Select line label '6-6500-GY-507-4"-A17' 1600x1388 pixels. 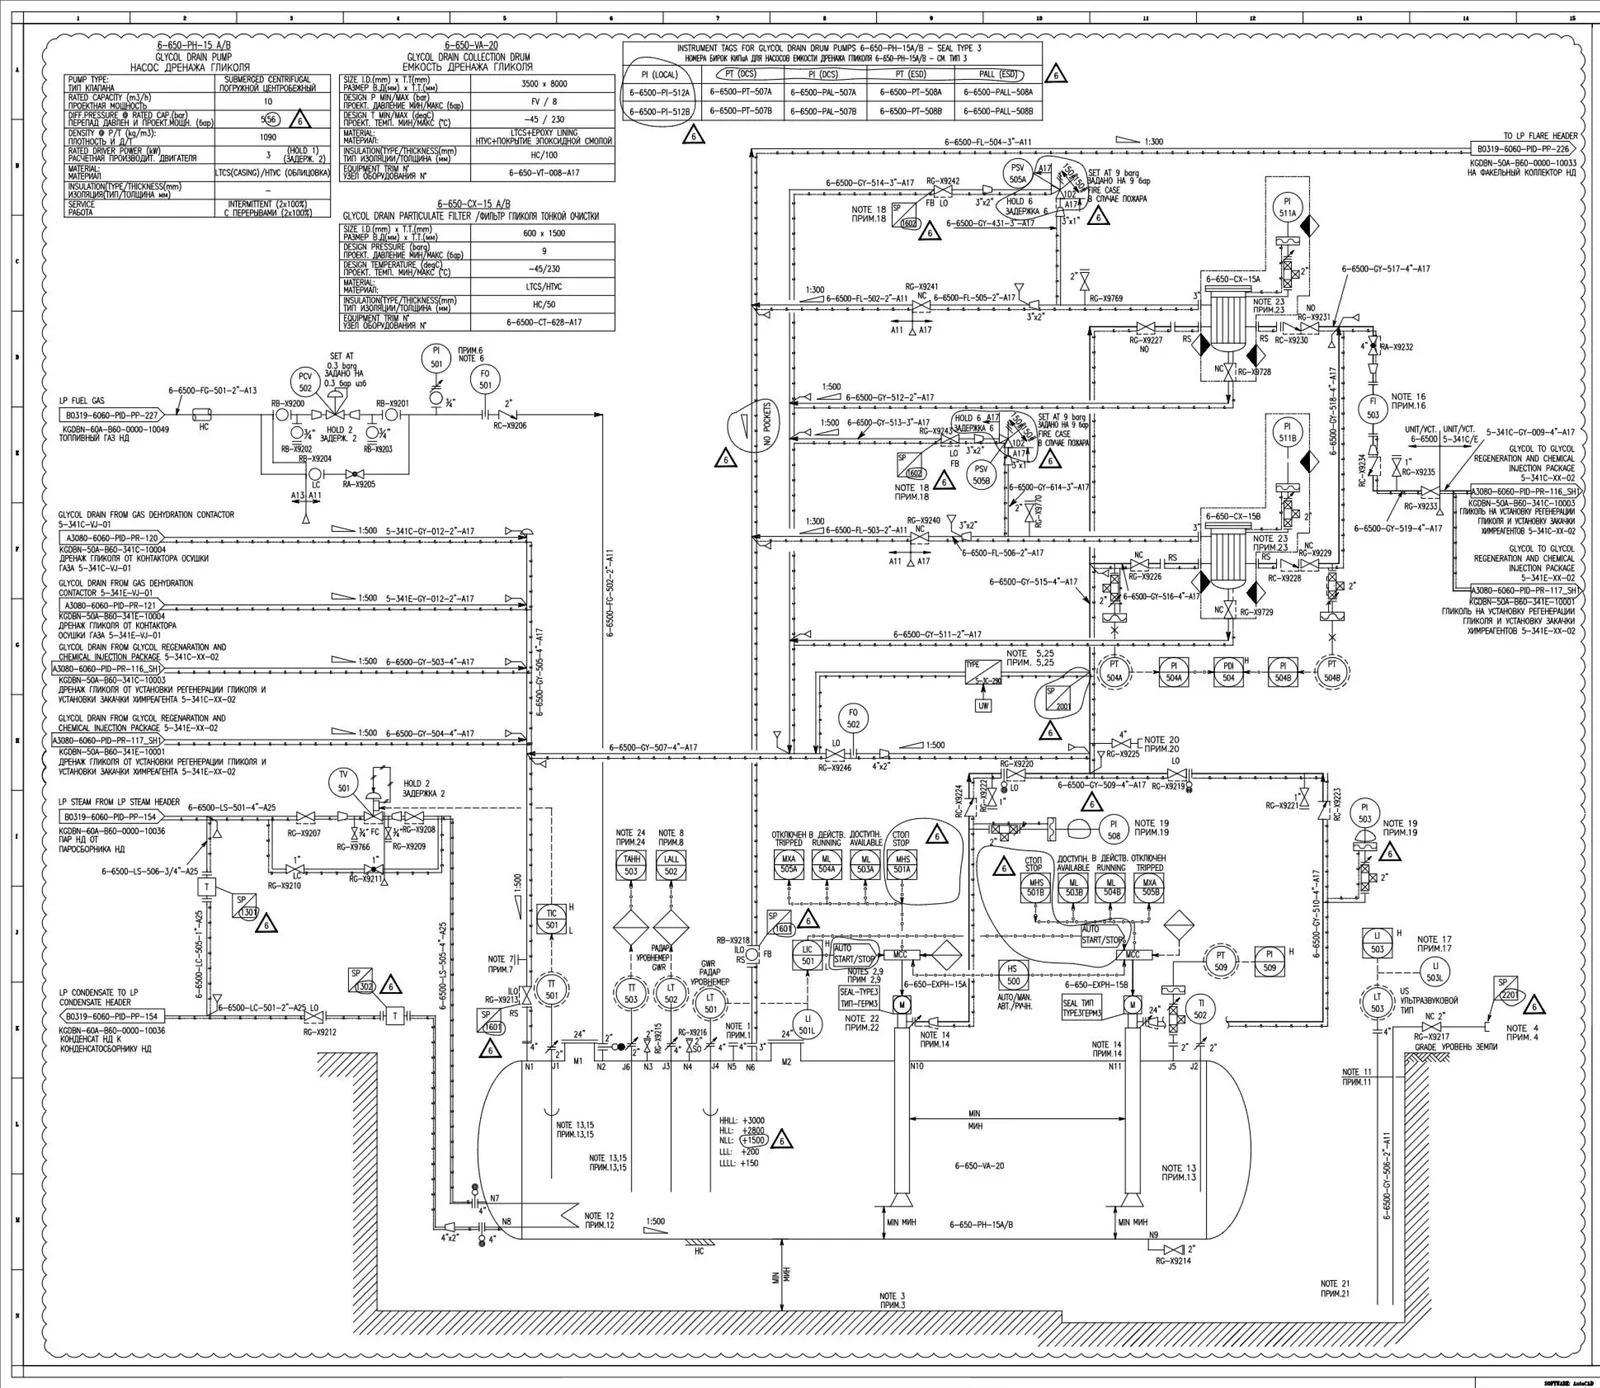[653, 747]
